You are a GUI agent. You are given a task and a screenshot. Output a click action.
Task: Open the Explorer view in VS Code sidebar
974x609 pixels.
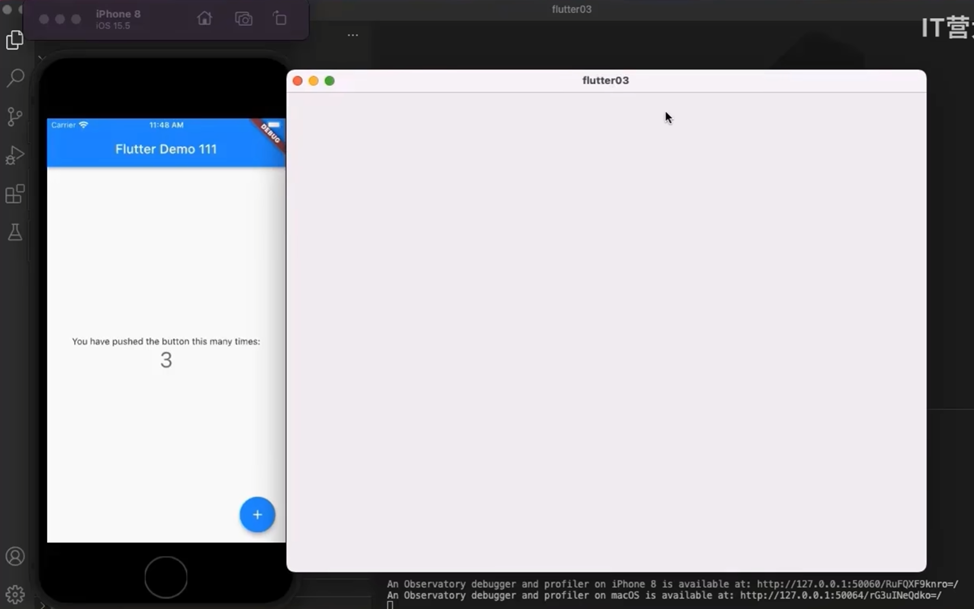pos(14,40)
